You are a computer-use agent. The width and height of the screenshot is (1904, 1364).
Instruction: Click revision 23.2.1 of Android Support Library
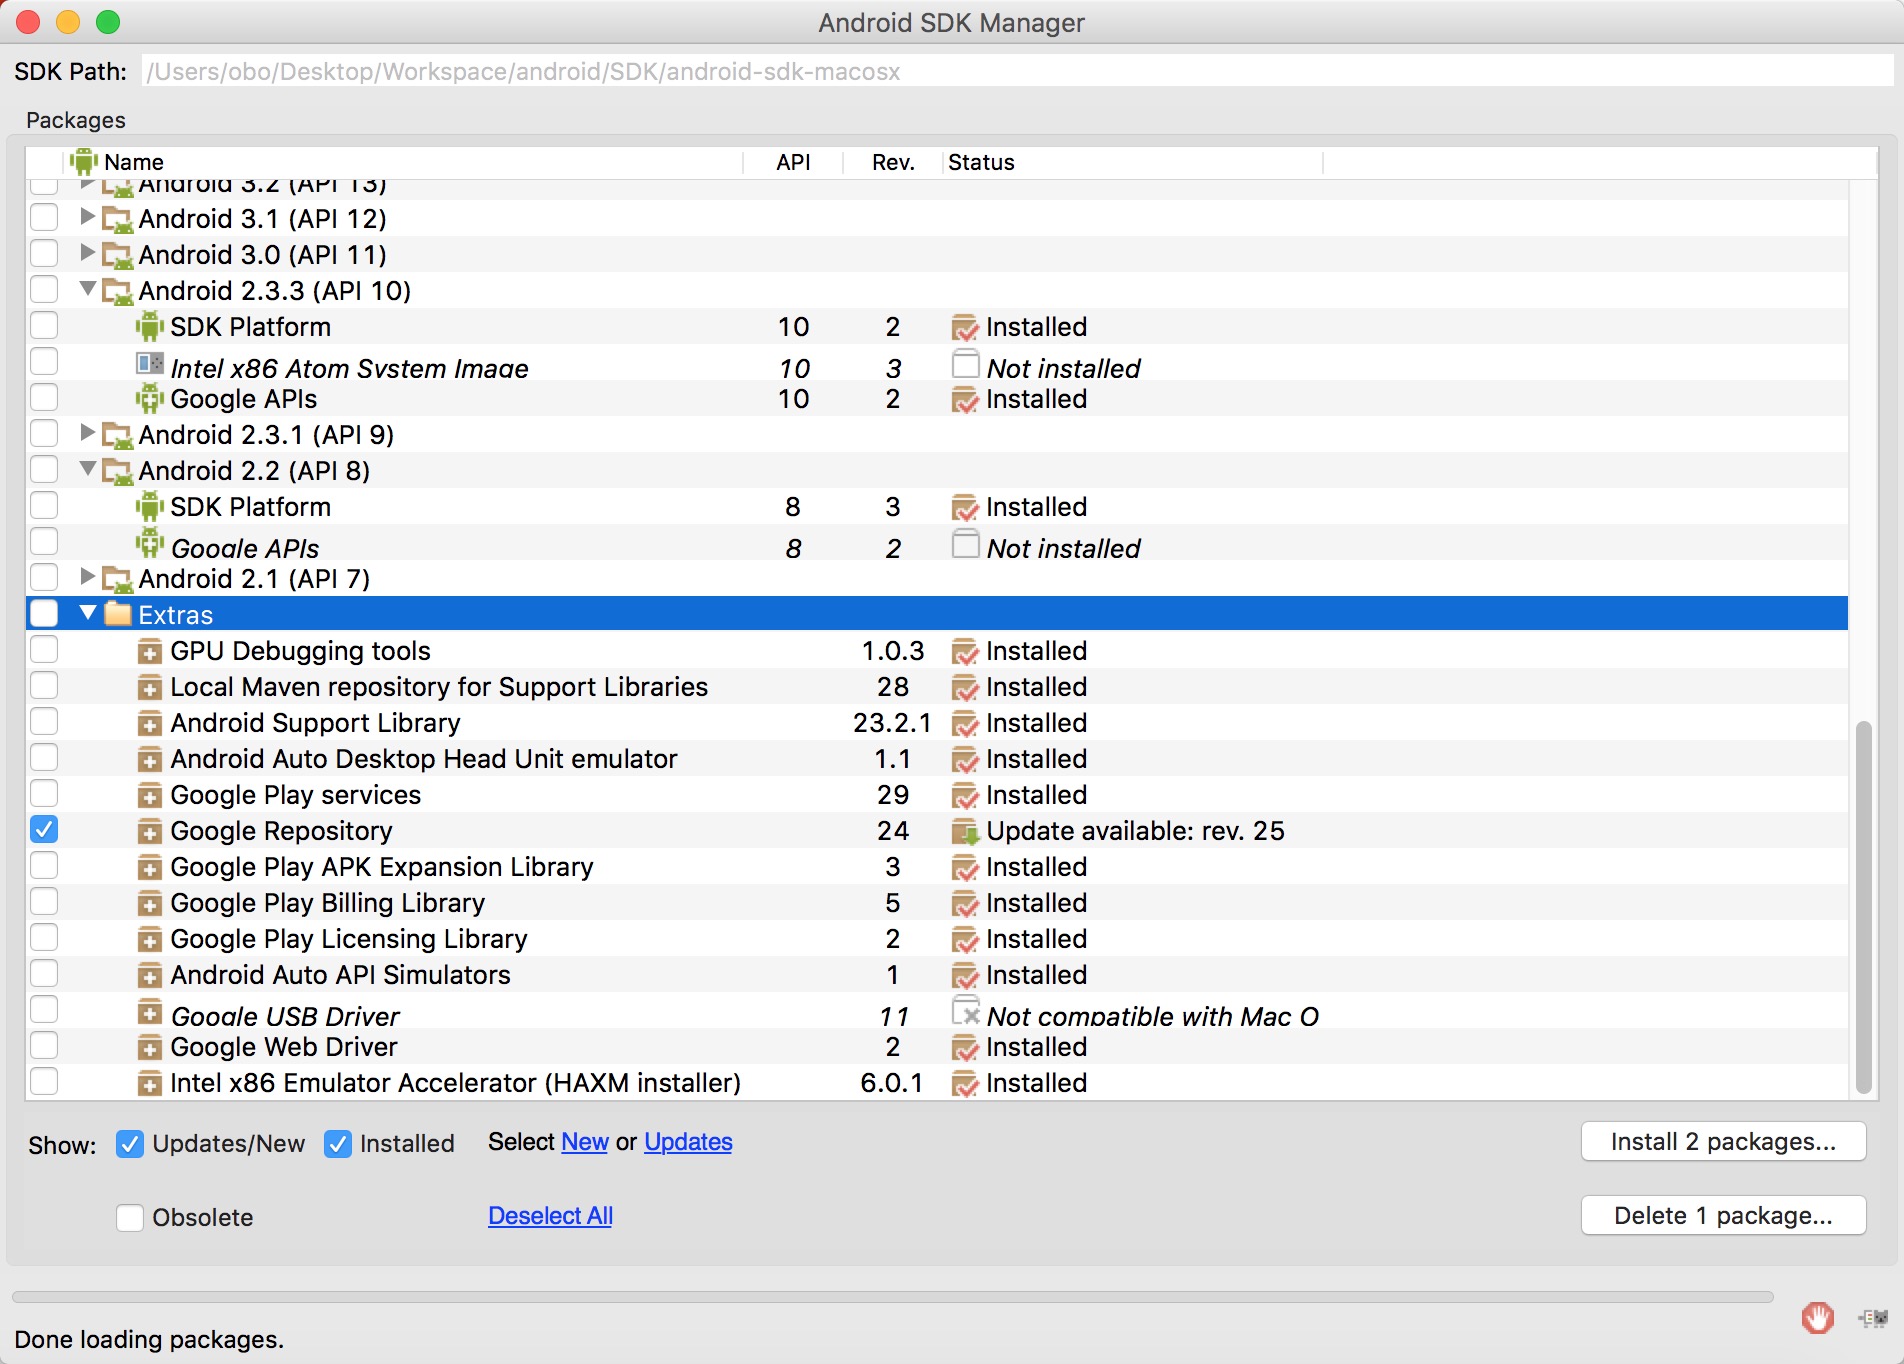(x=892, y=723)
